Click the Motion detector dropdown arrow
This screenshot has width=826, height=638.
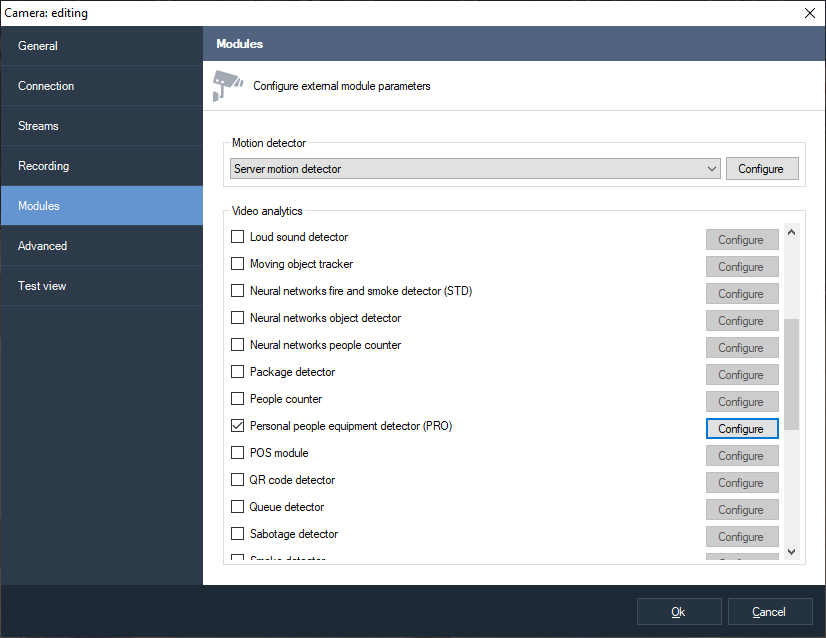click(711, 169)
